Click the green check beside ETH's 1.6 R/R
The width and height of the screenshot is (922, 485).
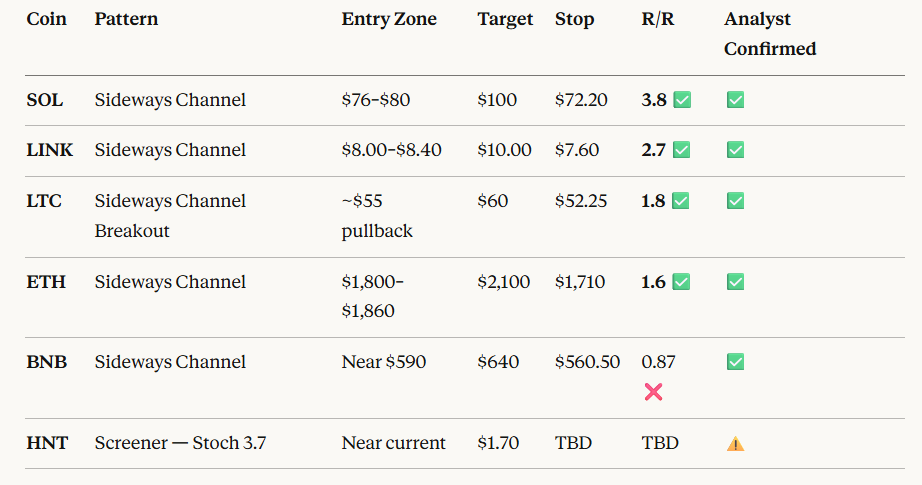tap(682, 282)
